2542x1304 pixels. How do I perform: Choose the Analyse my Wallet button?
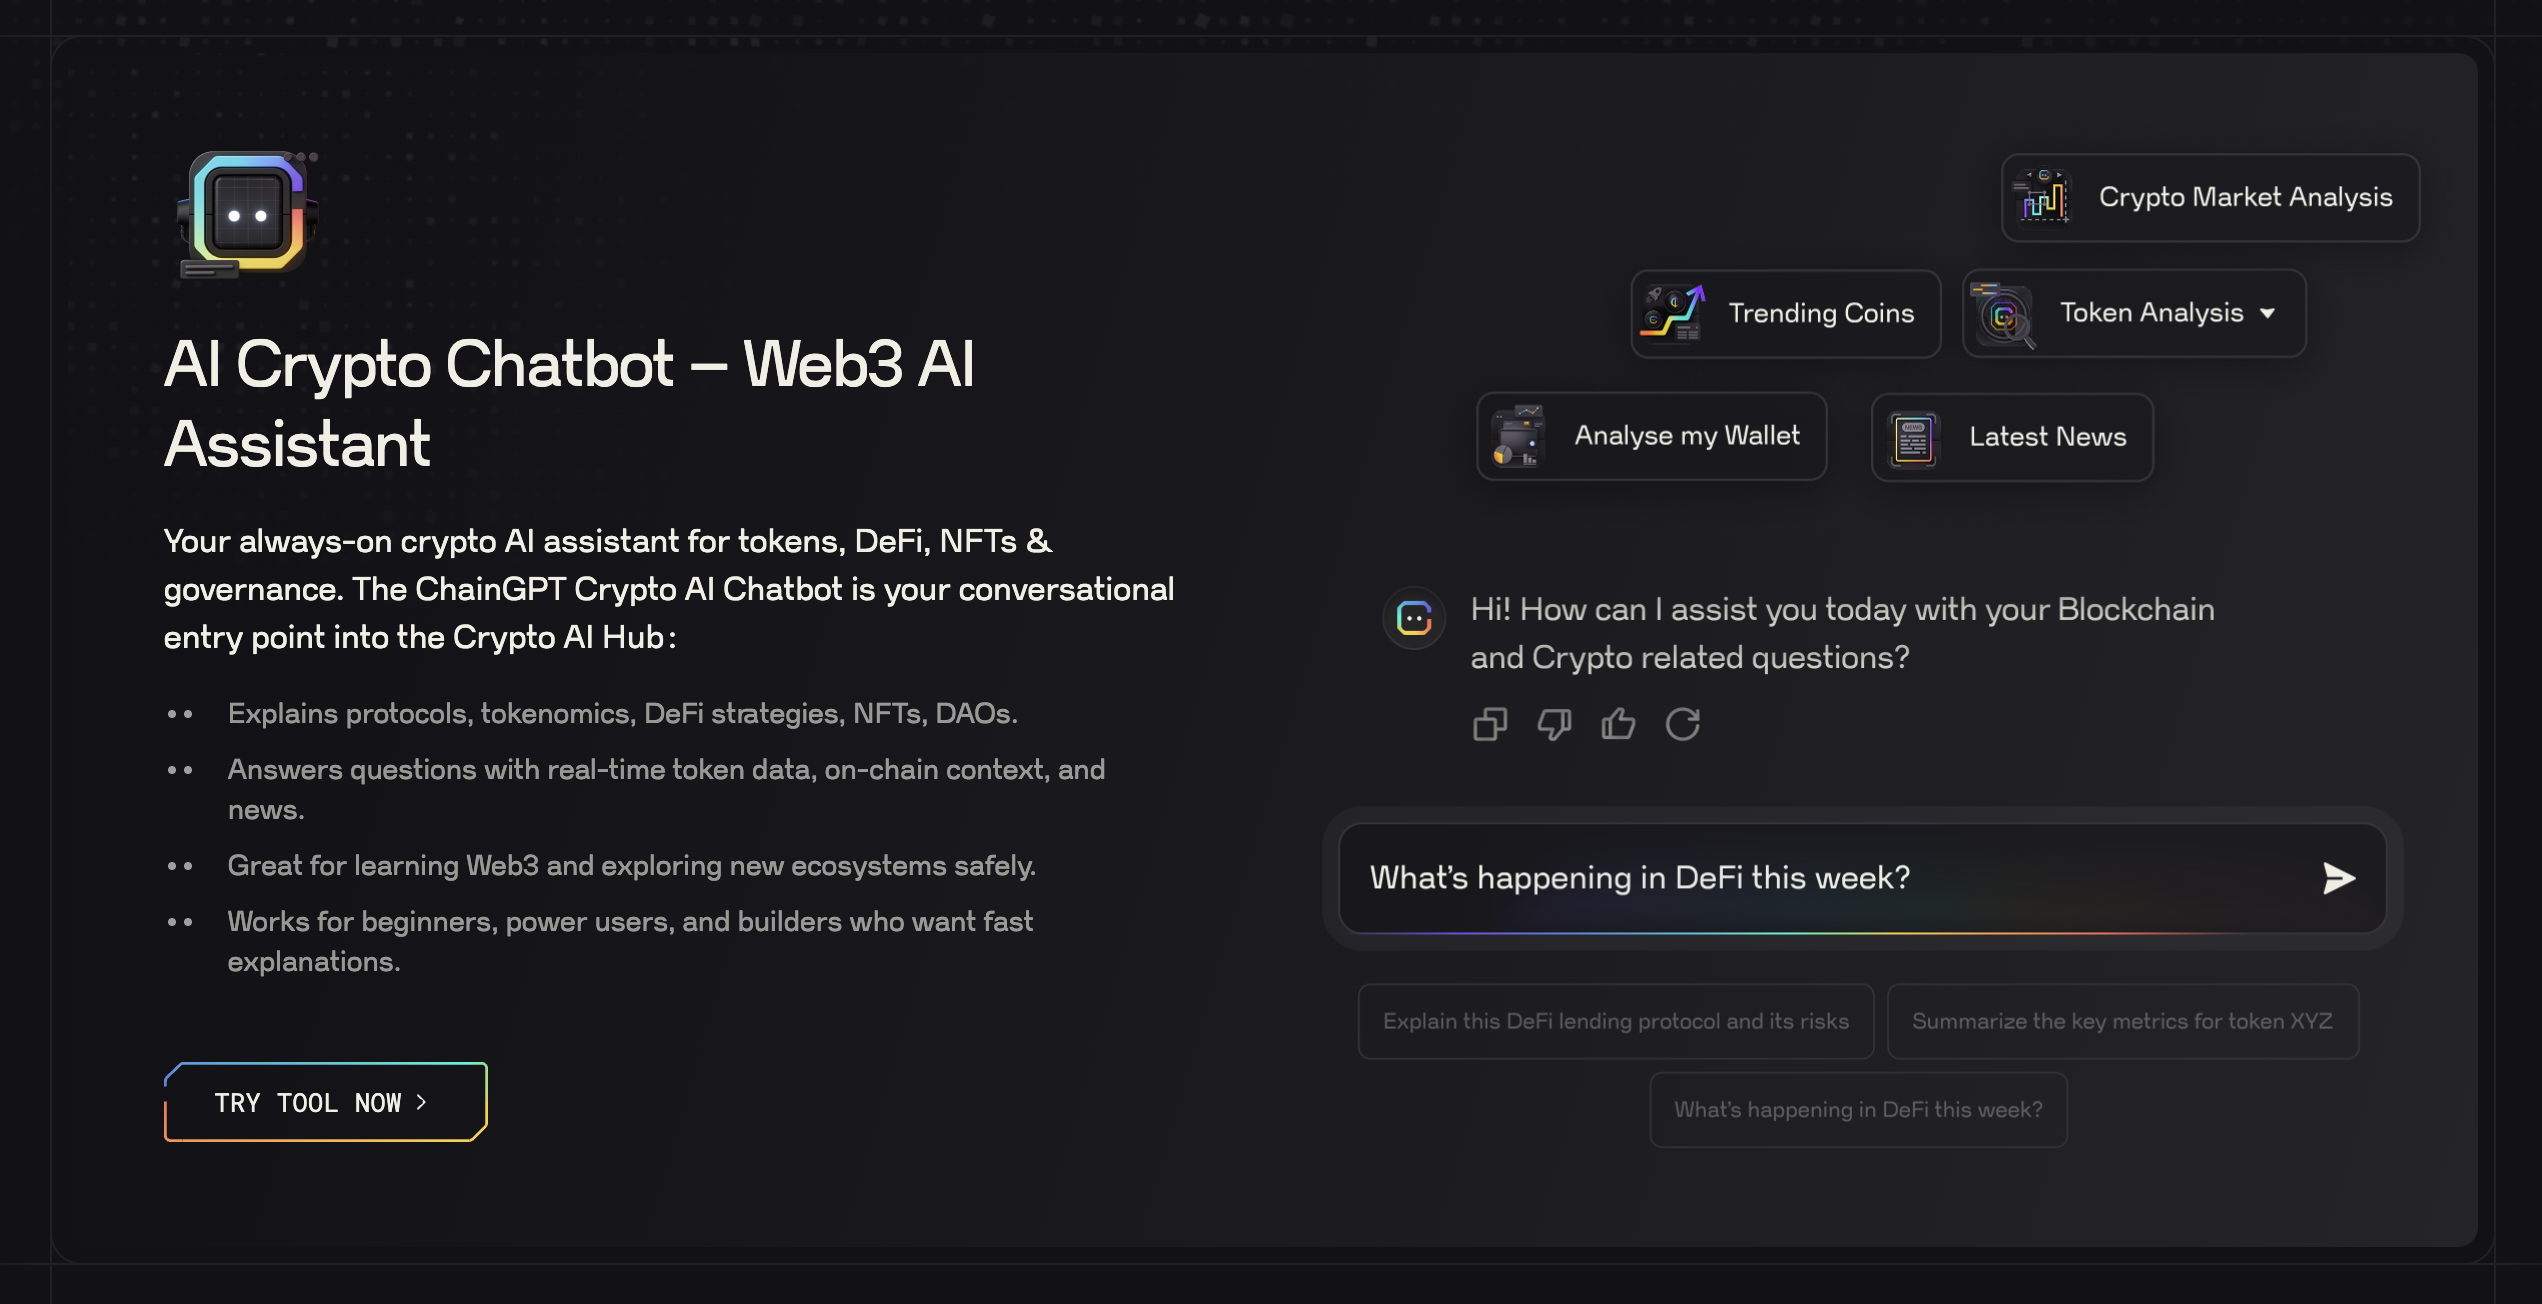coord(1686,437)
